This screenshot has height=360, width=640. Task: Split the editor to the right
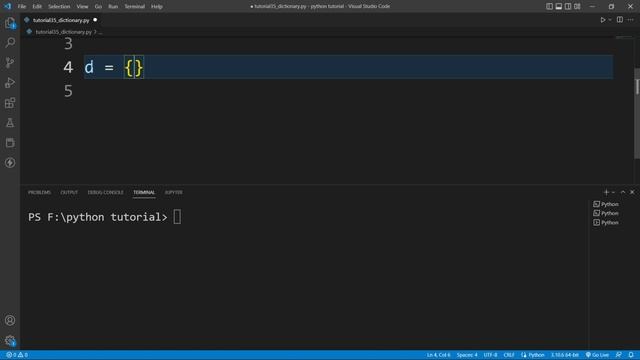tap(620, 20)
